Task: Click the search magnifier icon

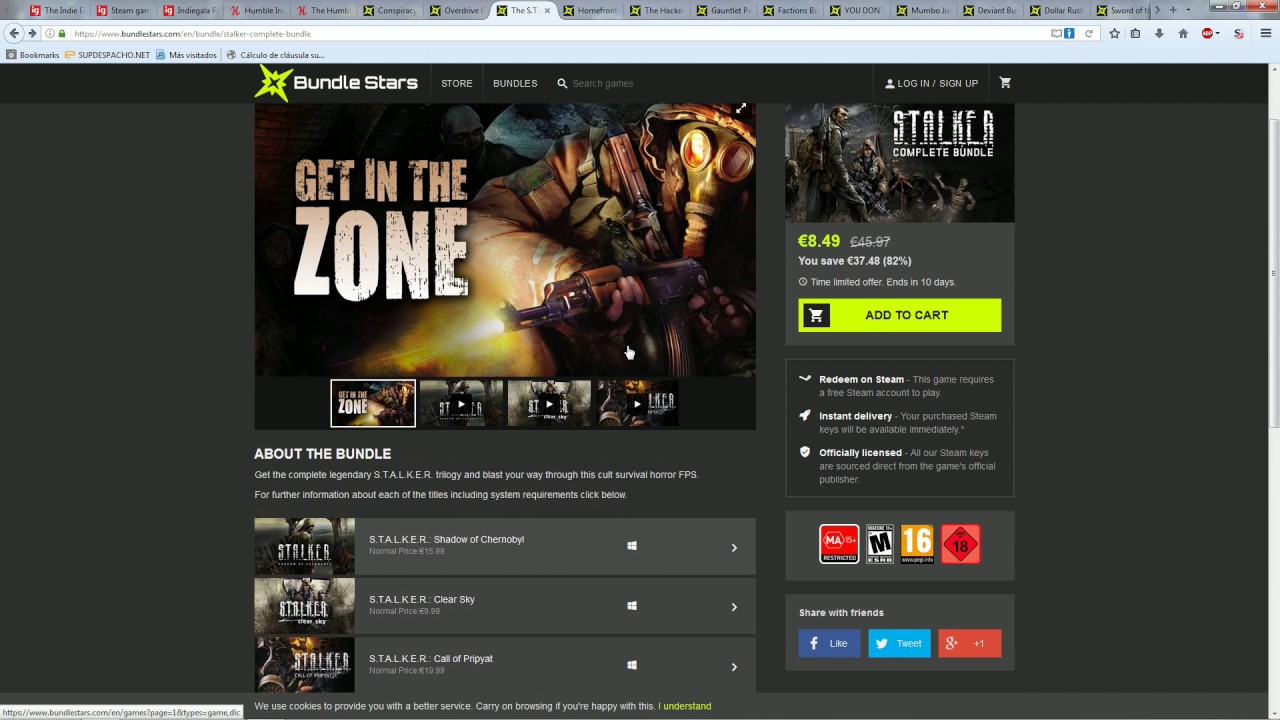Action: coord(562,83)
